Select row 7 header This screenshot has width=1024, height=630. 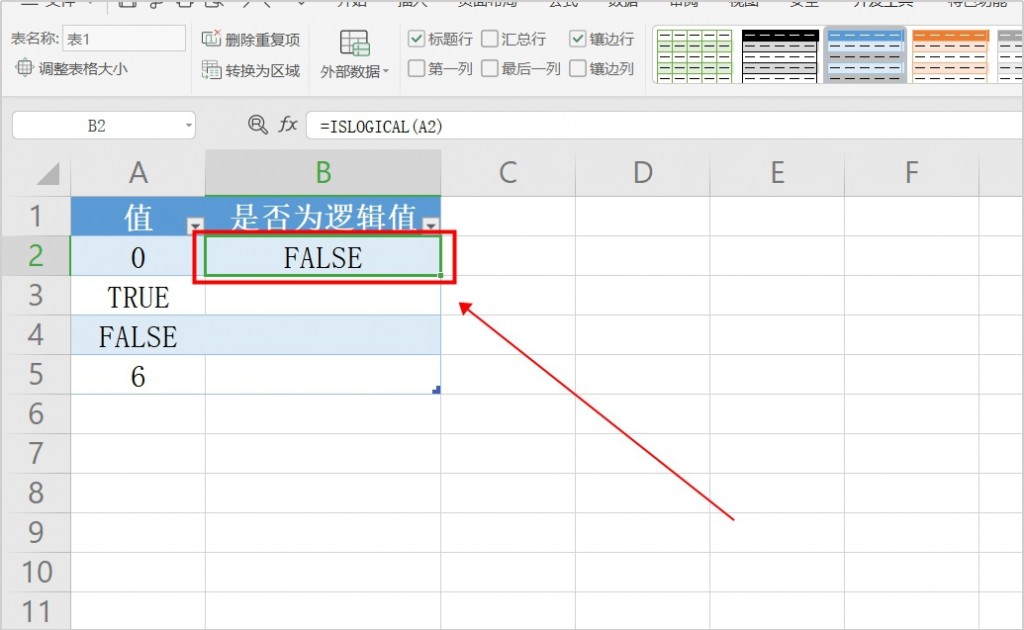point(36,453)
